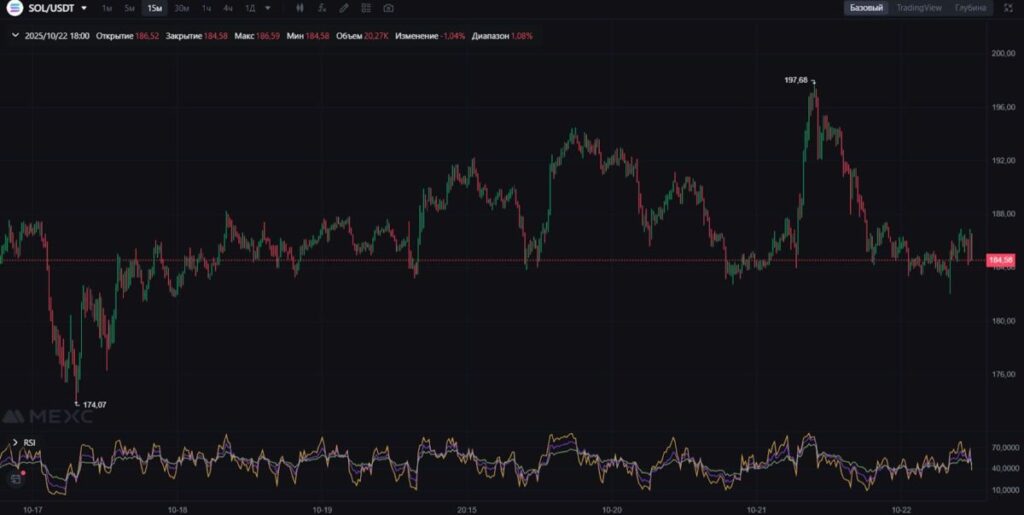Select the 30м timeframe
Viewport: 1024px width, 515px height.
click(181, 8)
